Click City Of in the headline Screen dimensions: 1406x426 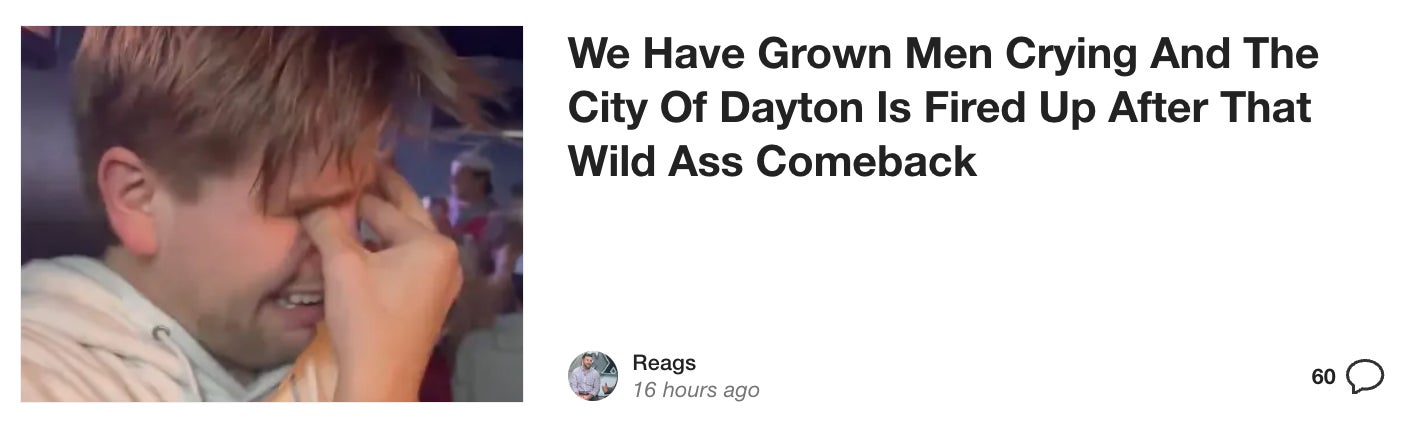[637, 108]
